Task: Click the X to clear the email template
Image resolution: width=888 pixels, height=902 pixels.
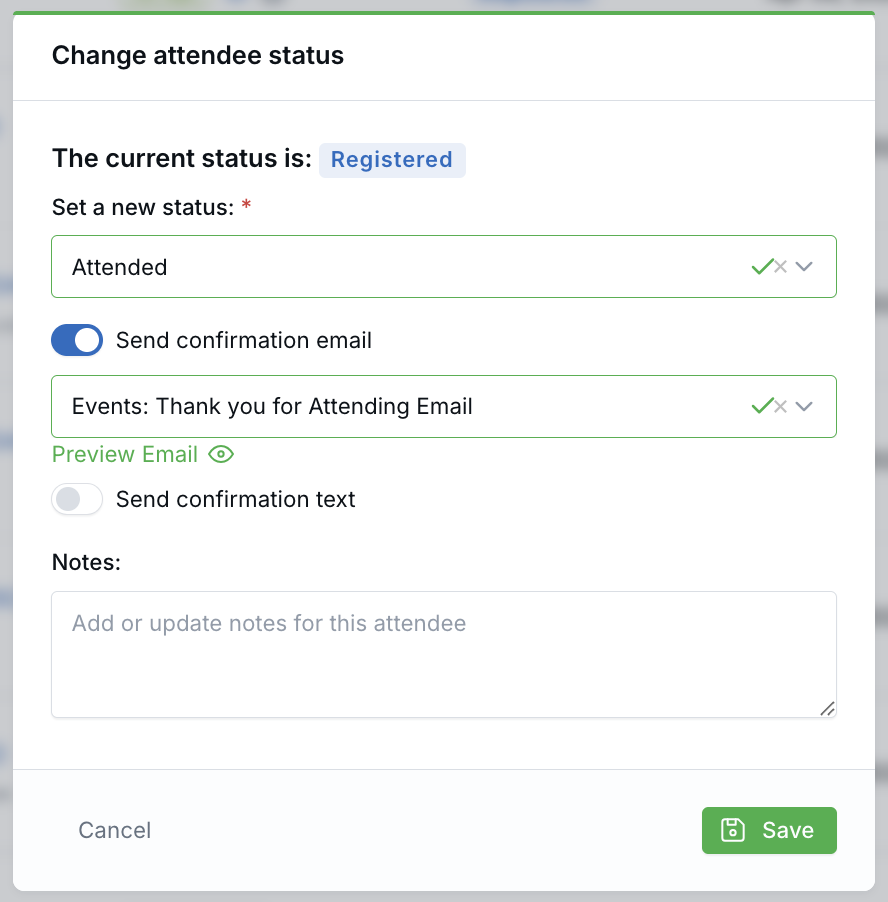Action: 780,406
